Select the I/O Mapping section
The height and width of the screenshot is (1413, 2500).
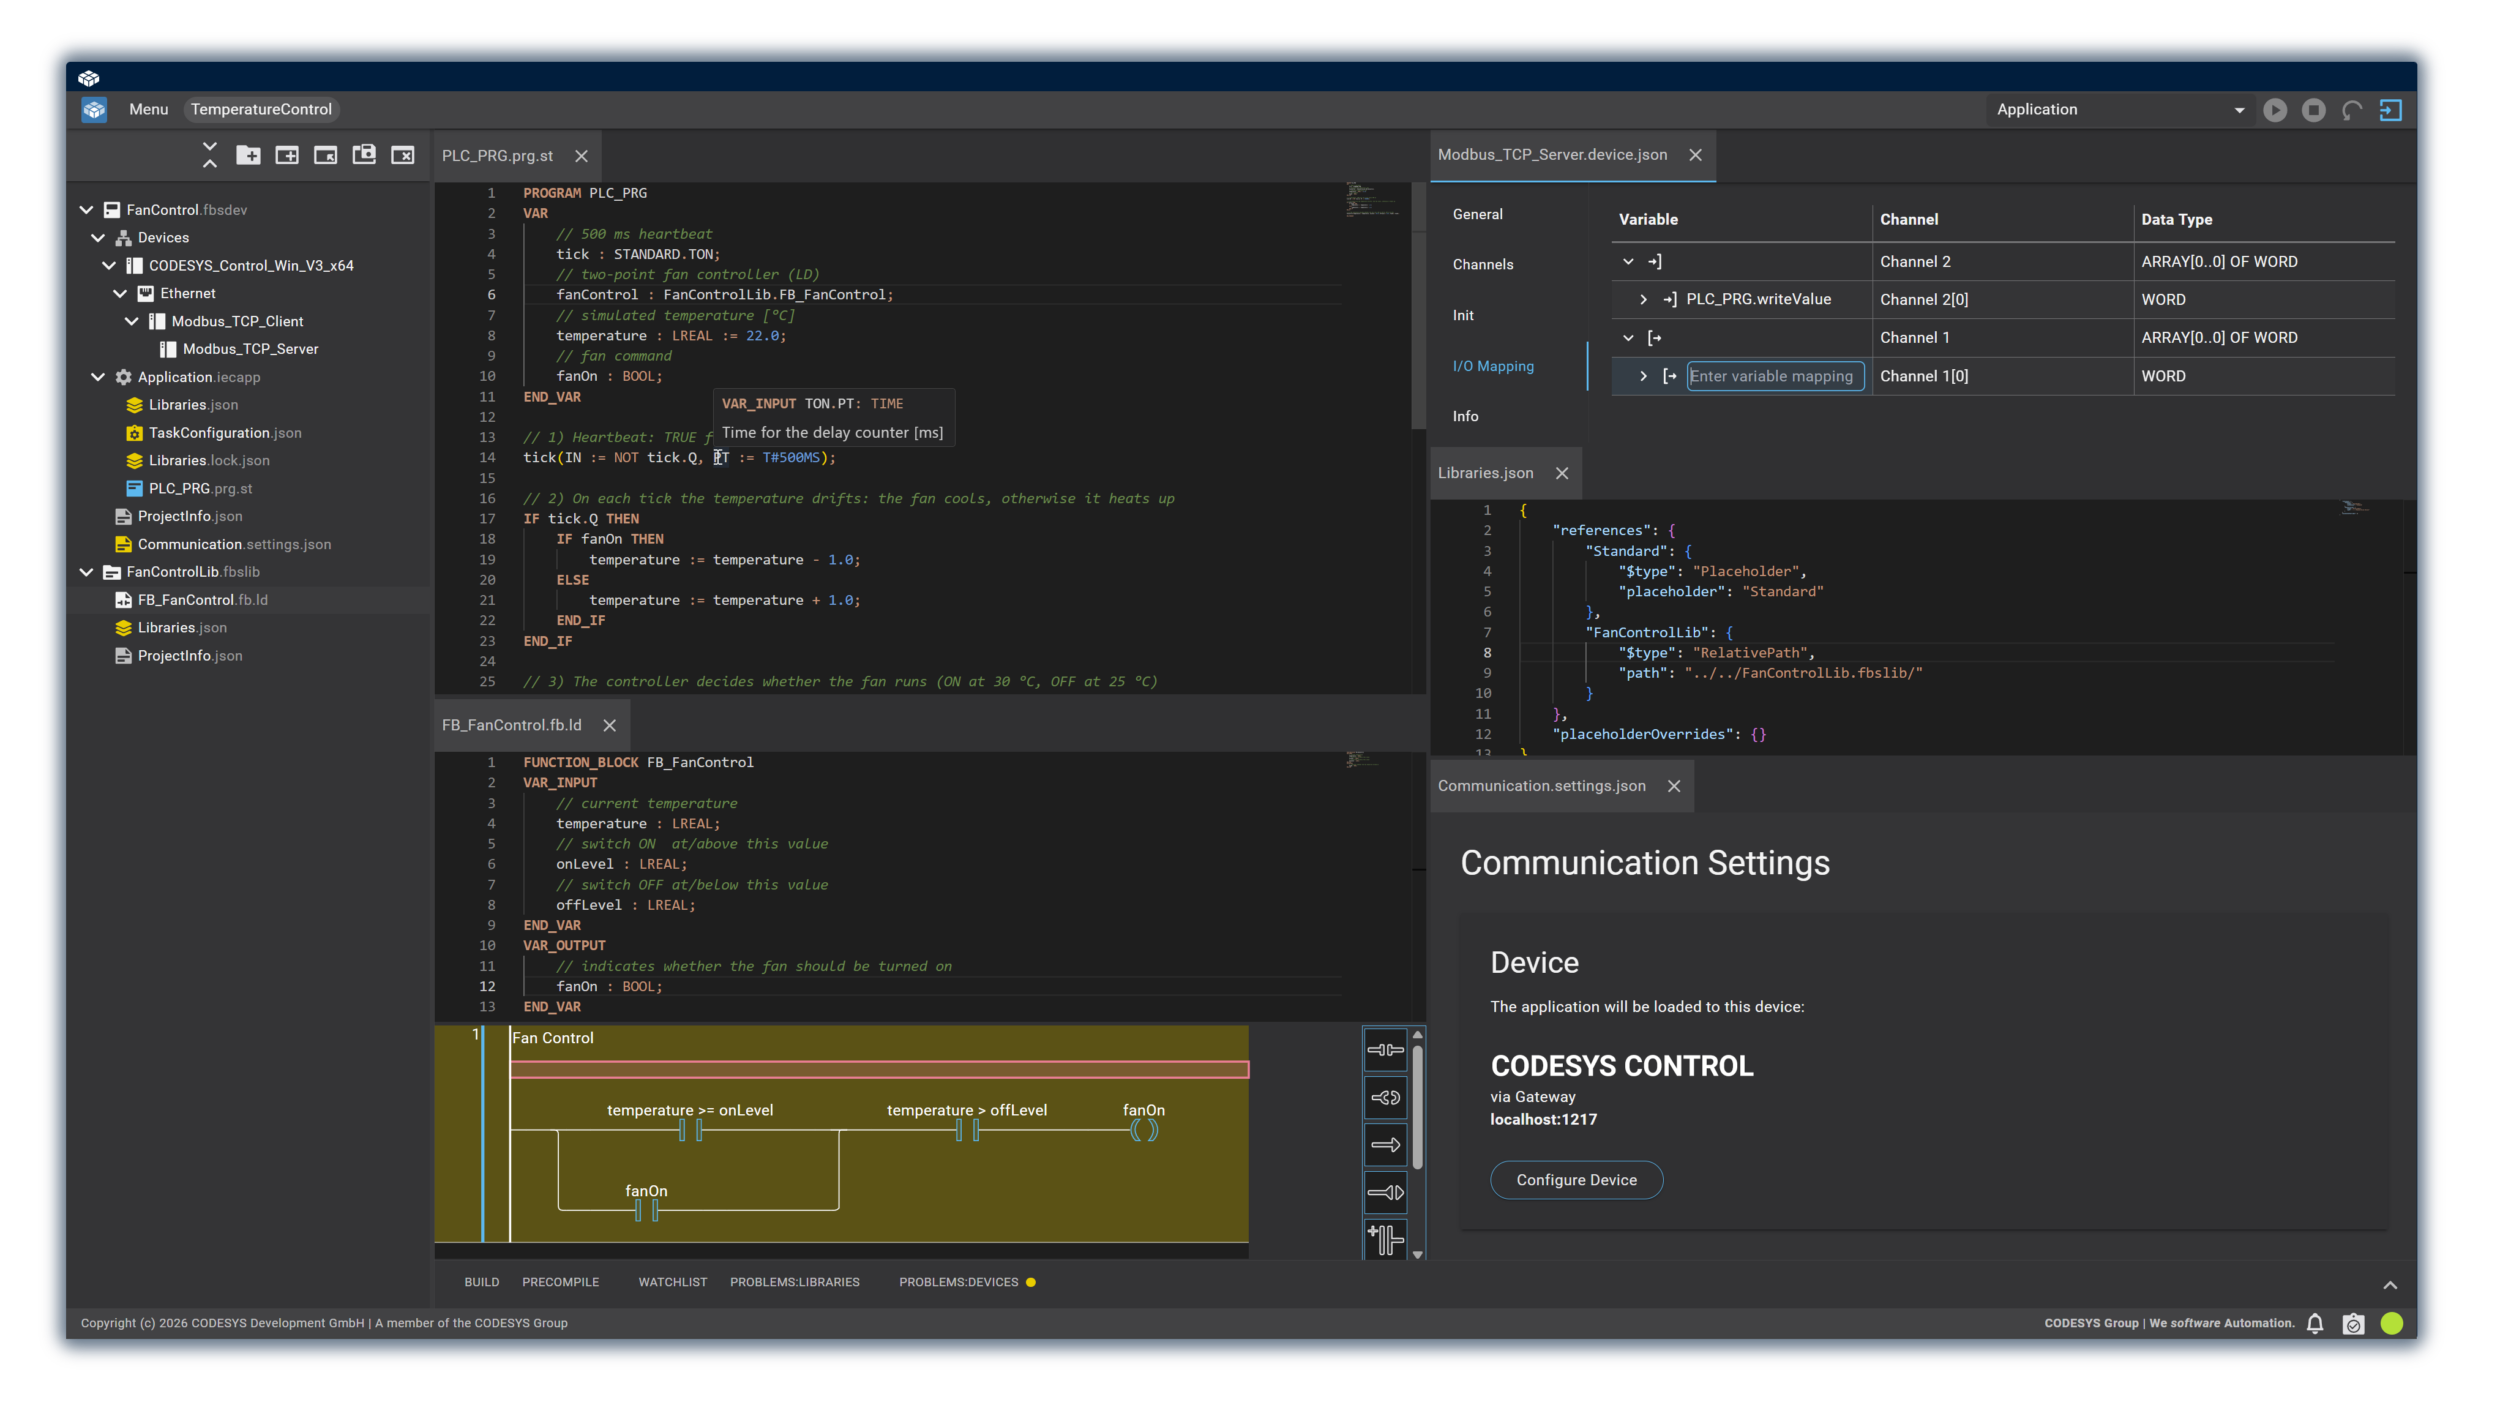[x=1493, y=367]
